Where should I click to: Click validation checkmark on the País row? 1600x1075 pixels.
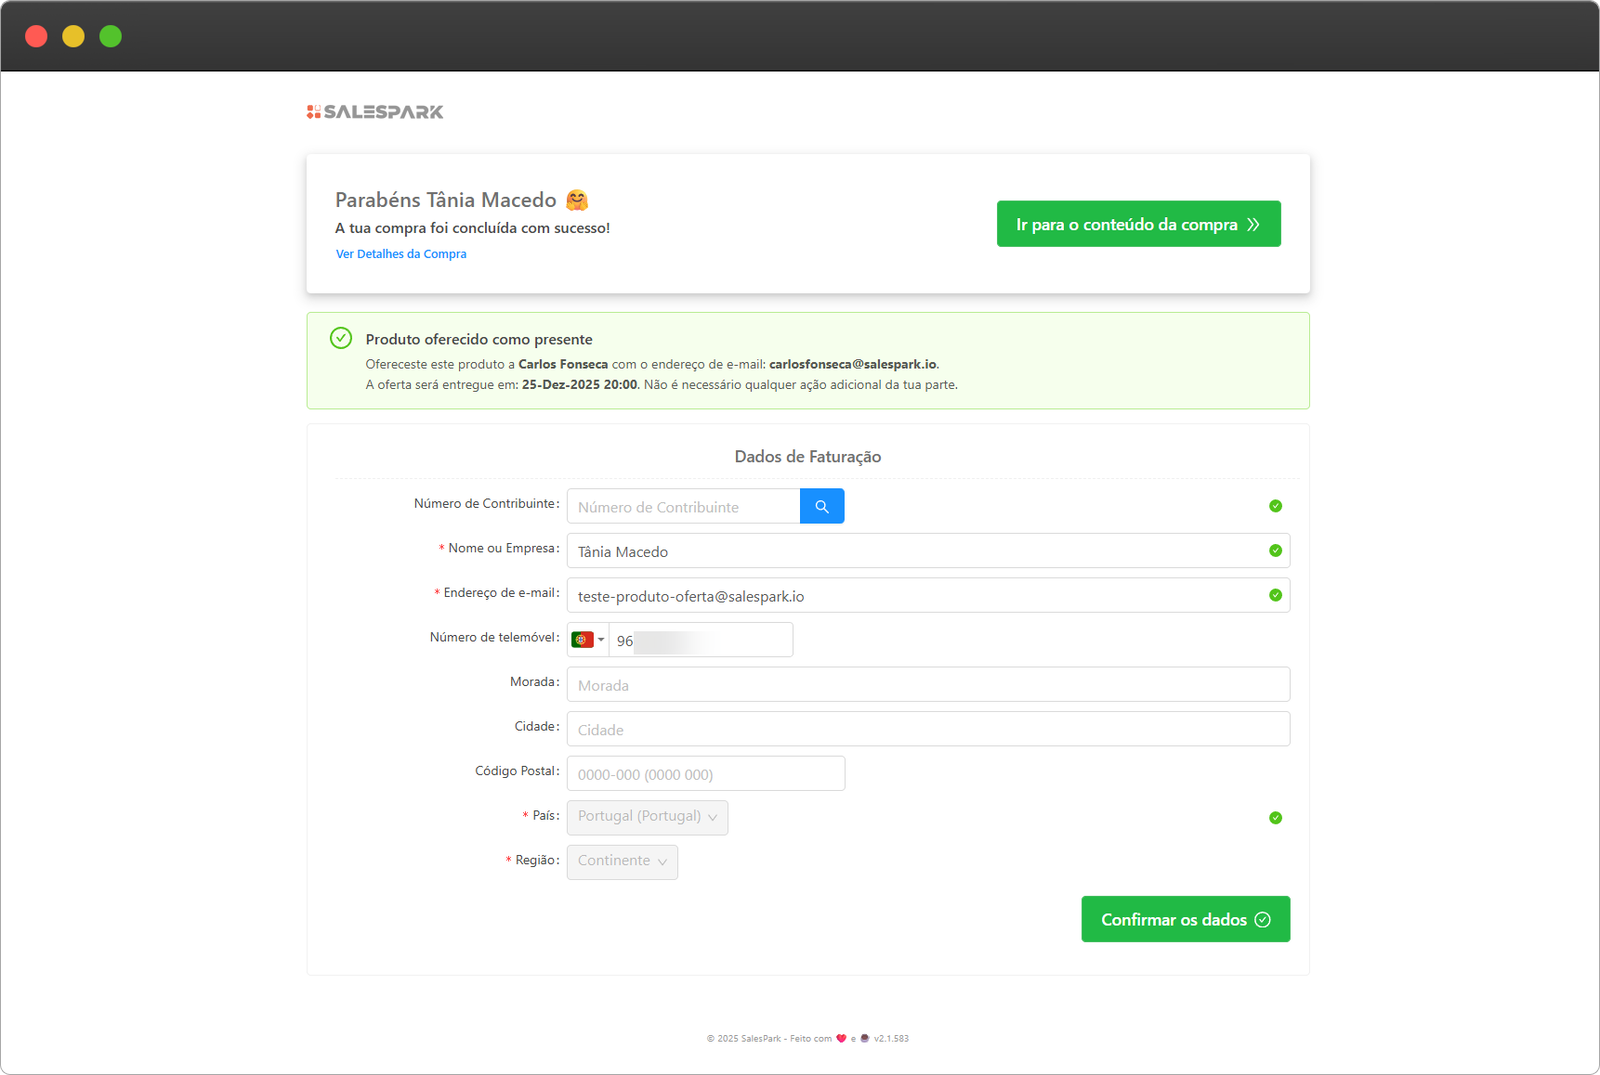(x=1275, y=818)
